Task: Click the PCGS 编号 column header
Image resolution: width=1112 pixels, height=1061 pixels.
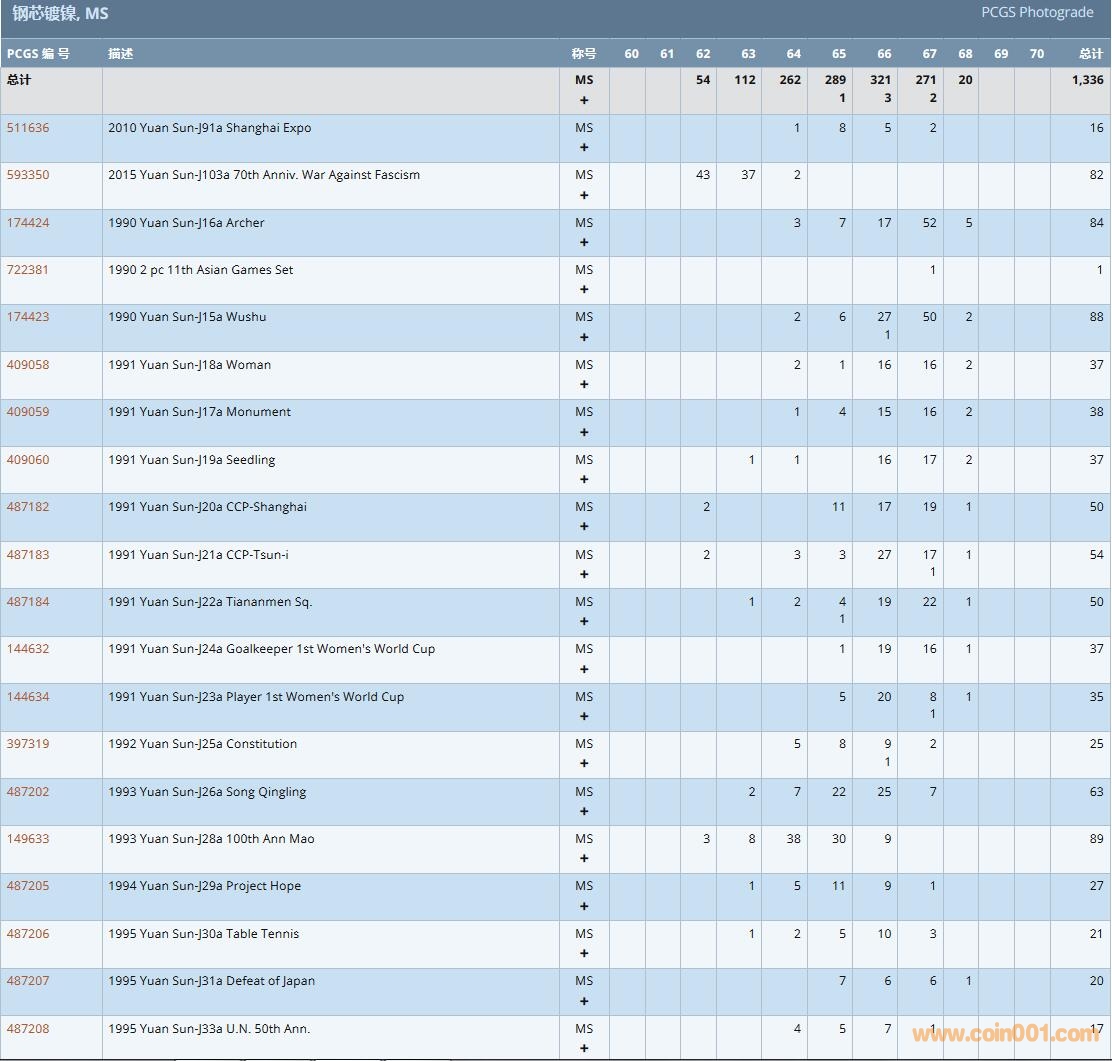Action: click(38, 54)
